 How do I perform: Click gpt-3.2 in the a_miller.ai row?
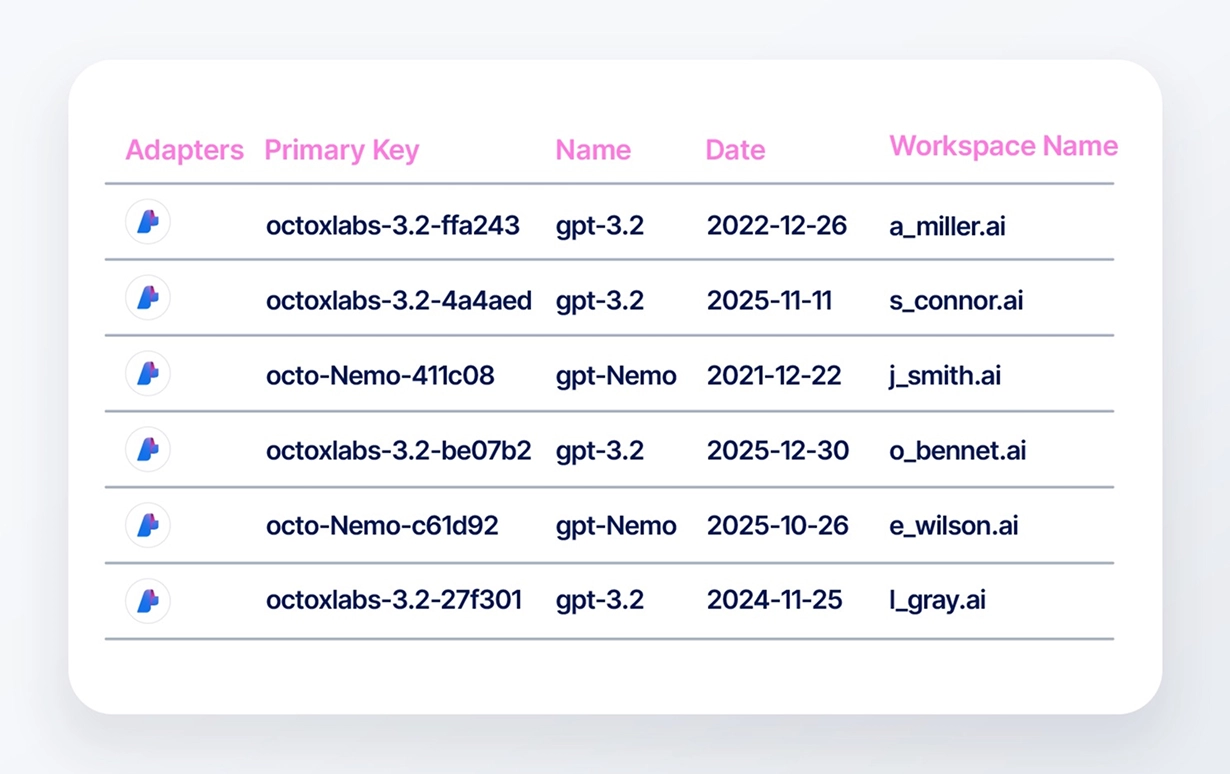click(600, 227)
